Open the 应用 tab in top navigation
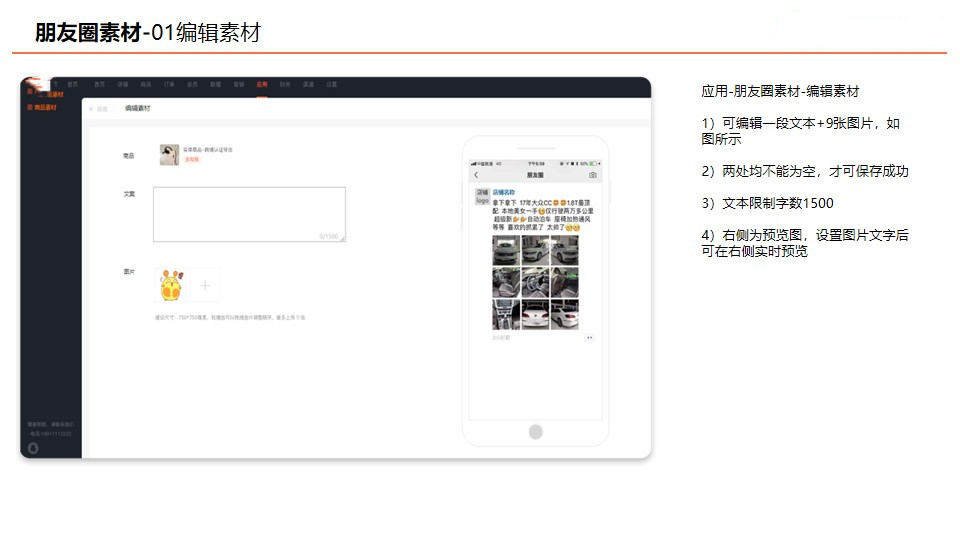 262,84
